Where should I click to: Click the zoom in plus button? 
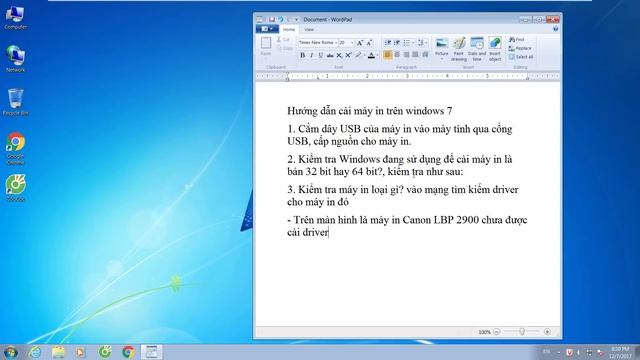click(547, 332)
